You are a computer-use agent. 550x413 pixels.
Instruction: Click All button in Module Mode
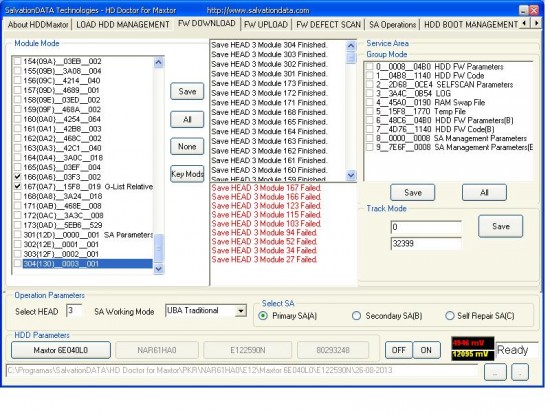coord(187,119)
